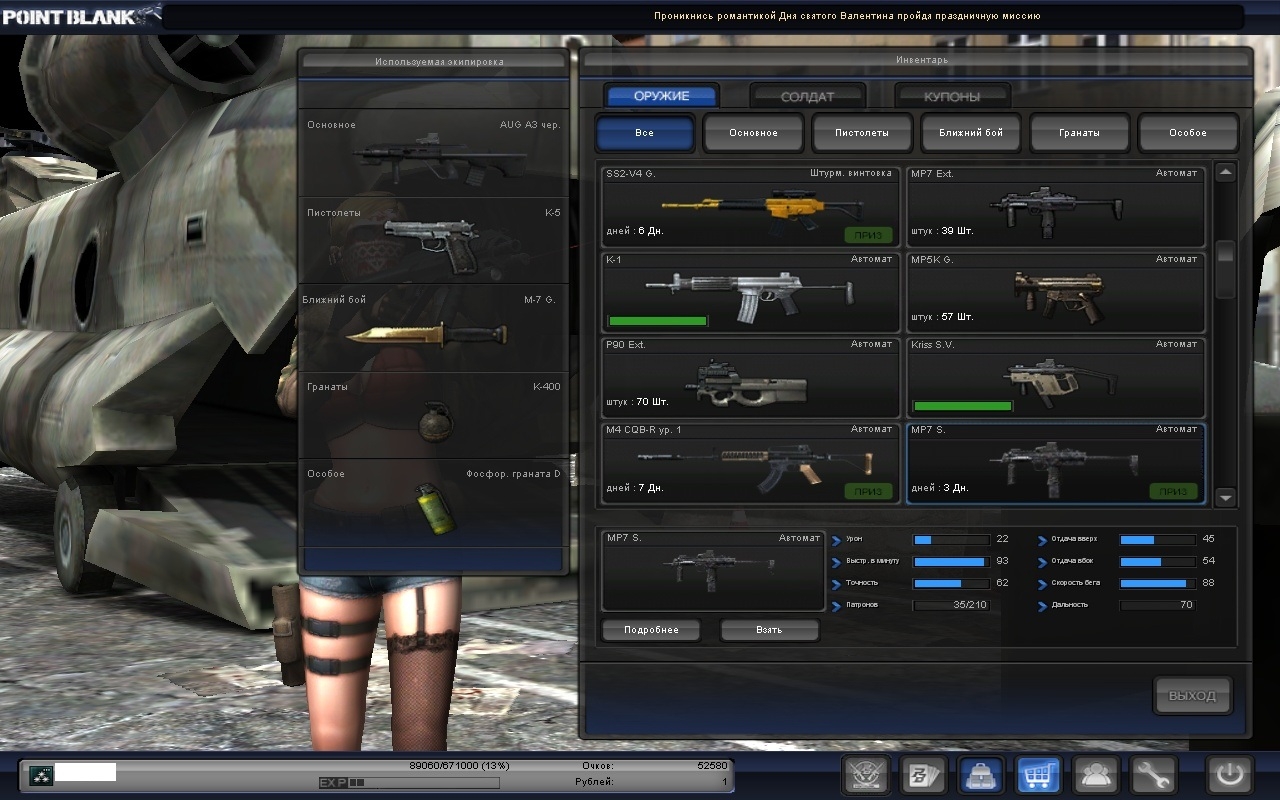This screenshot has height=800, width=1280.
Task: Click the equipped K-5 pistol slot
Action: coord(434,240)
